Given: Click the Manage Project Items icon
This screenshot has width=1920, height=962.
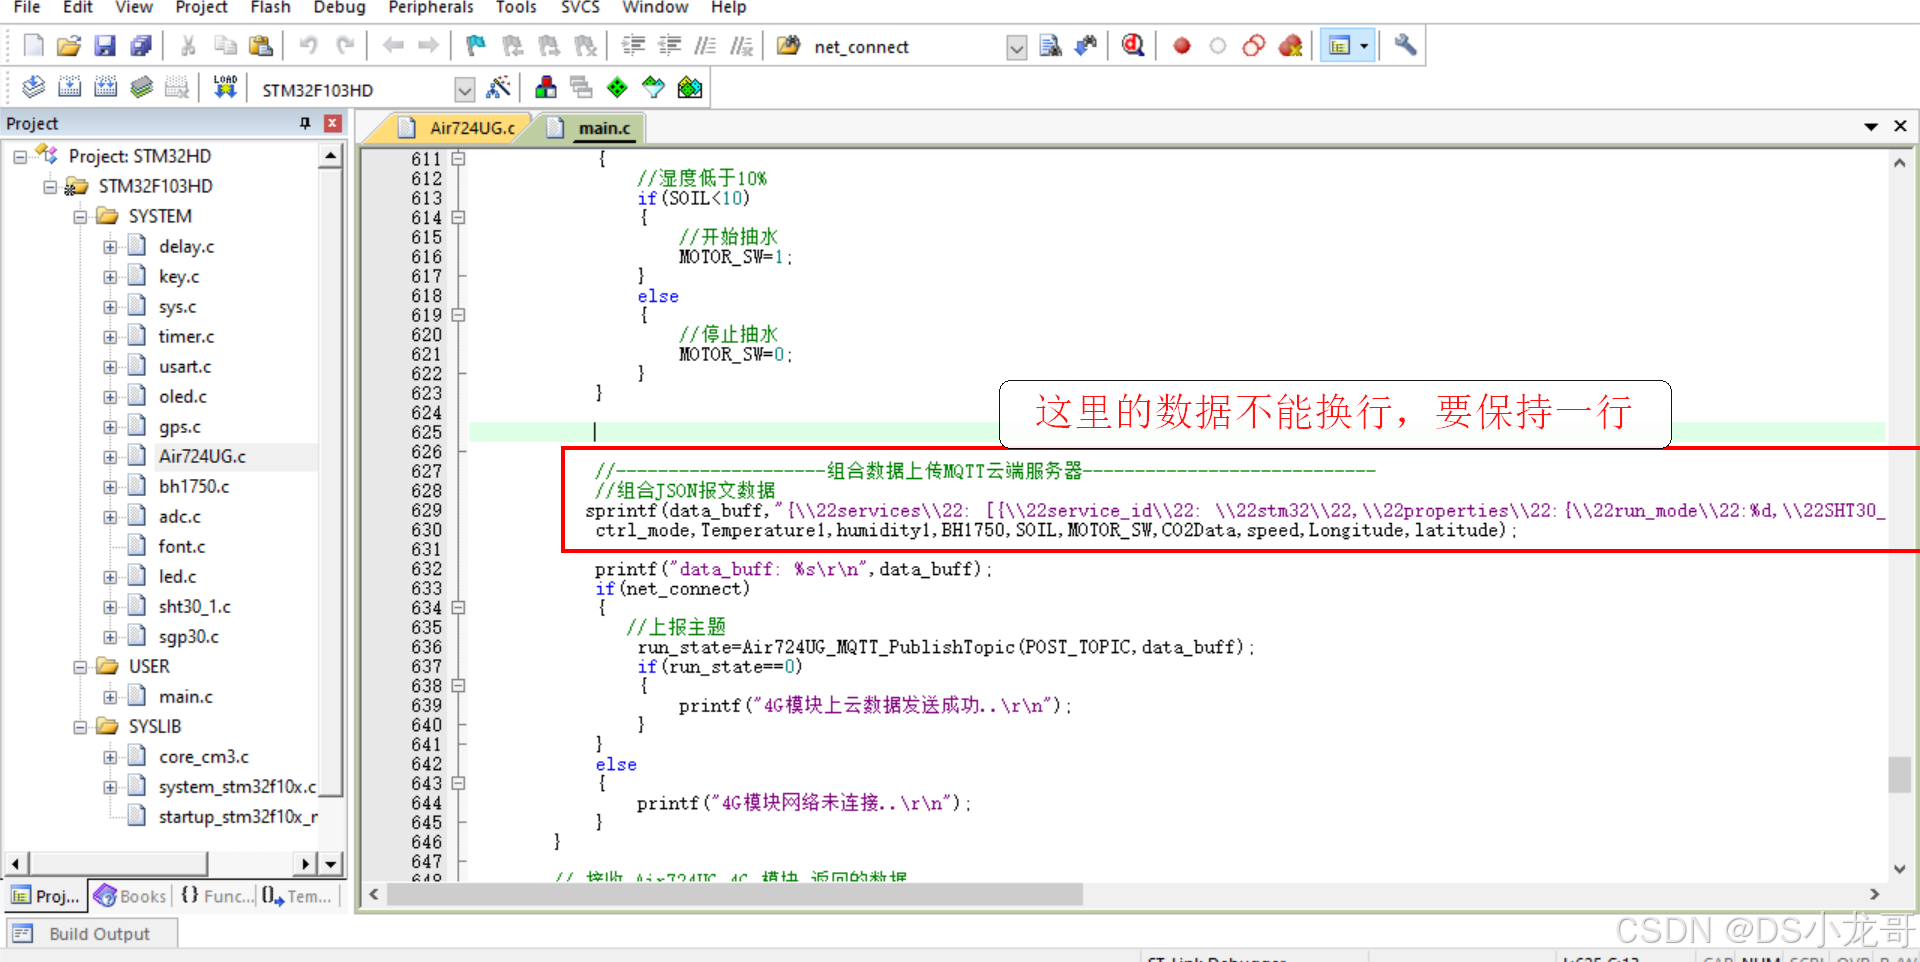Looking at the screenshot, I should click(546, 88).
